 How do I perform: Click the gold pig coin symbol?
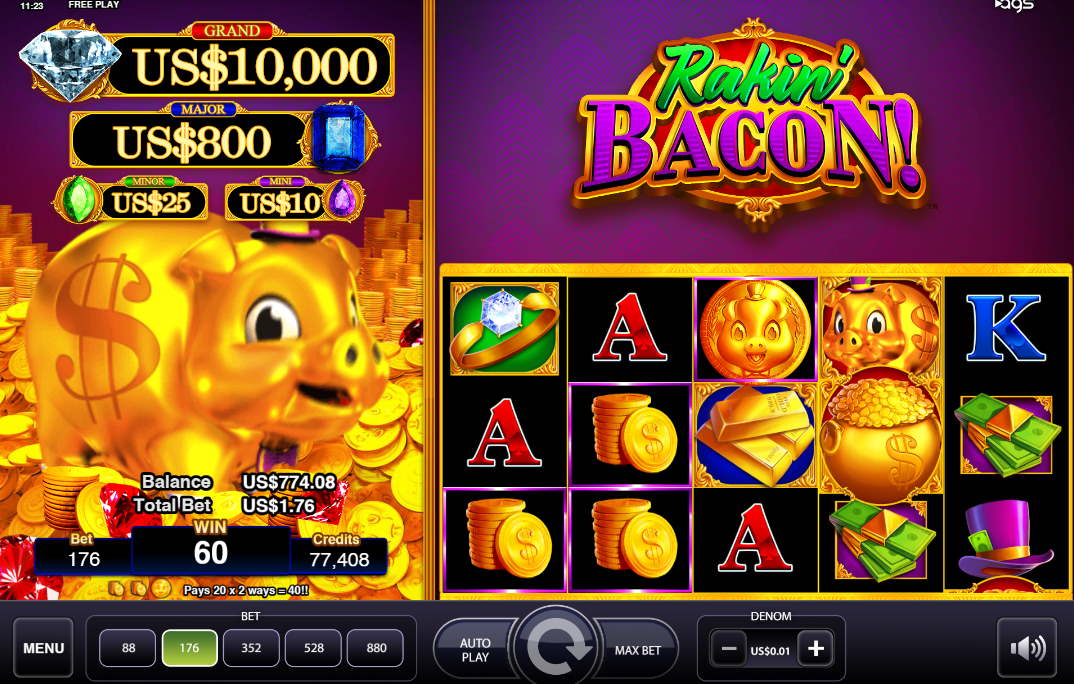(x=755, y=328)
